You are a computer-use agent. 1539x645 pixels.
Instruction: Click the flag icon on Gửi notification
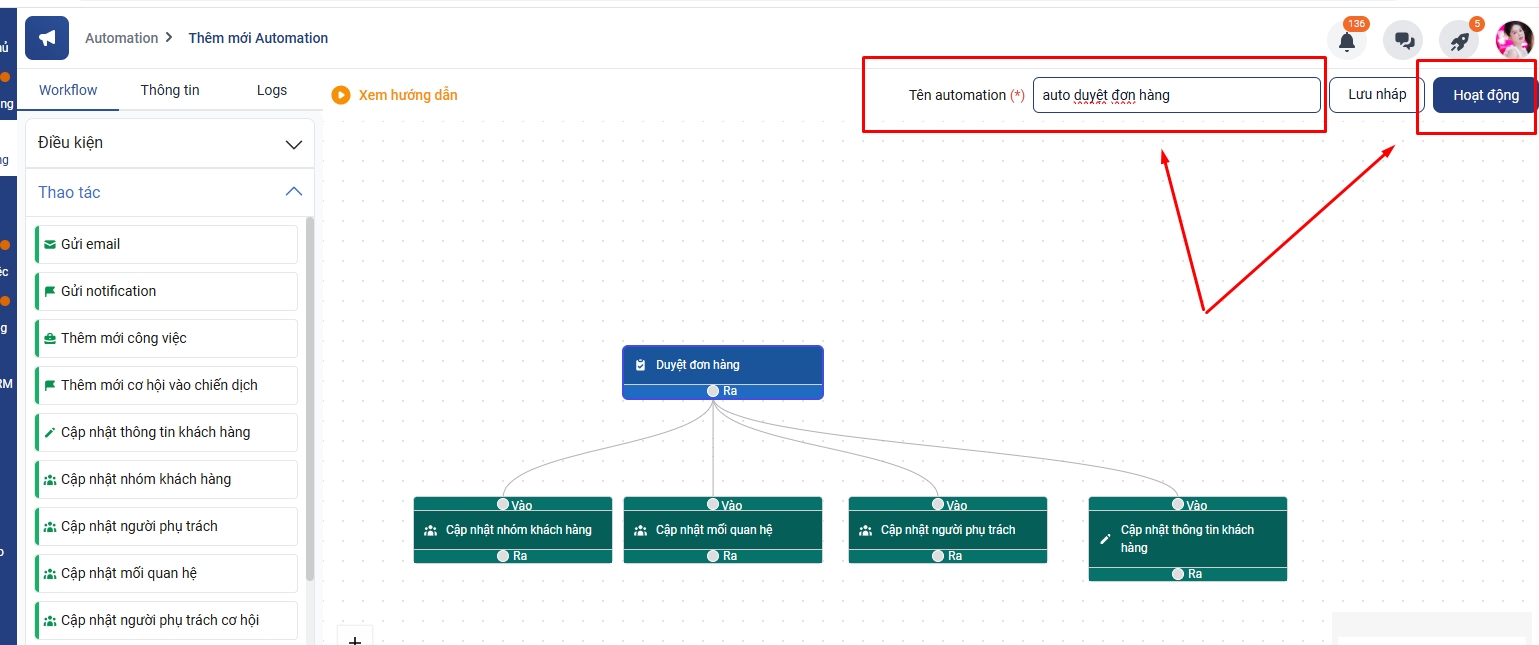point(50,291)
